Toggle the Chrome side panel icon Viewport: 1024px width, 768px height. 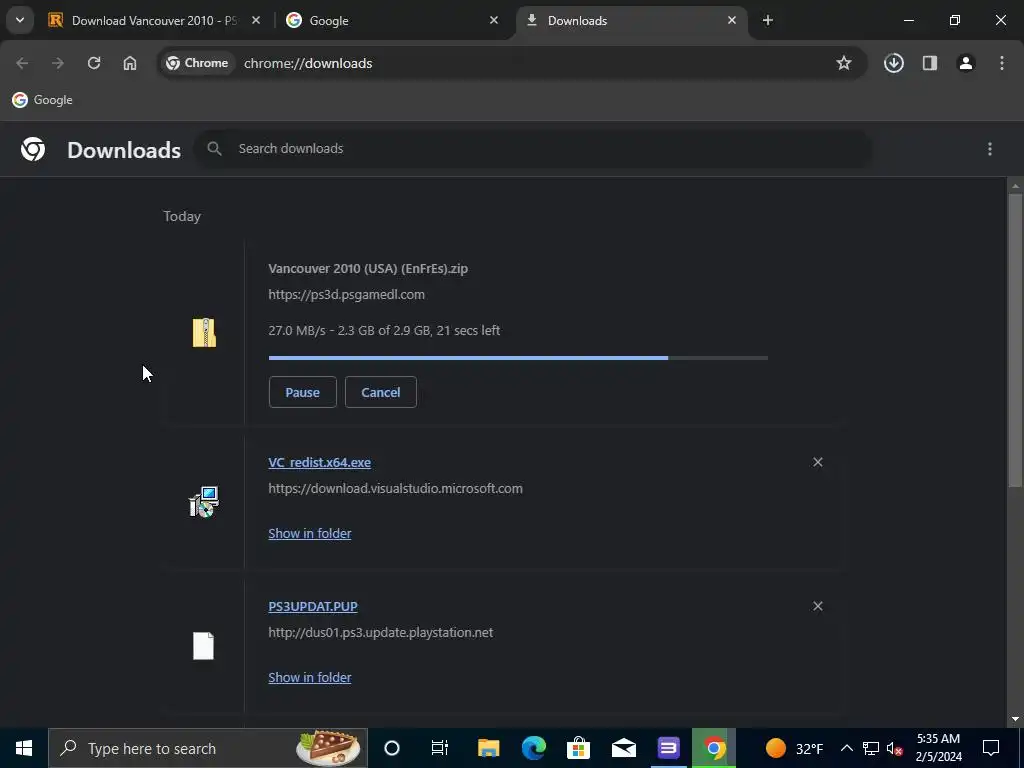pyautogui.click(x=930, y=63)
